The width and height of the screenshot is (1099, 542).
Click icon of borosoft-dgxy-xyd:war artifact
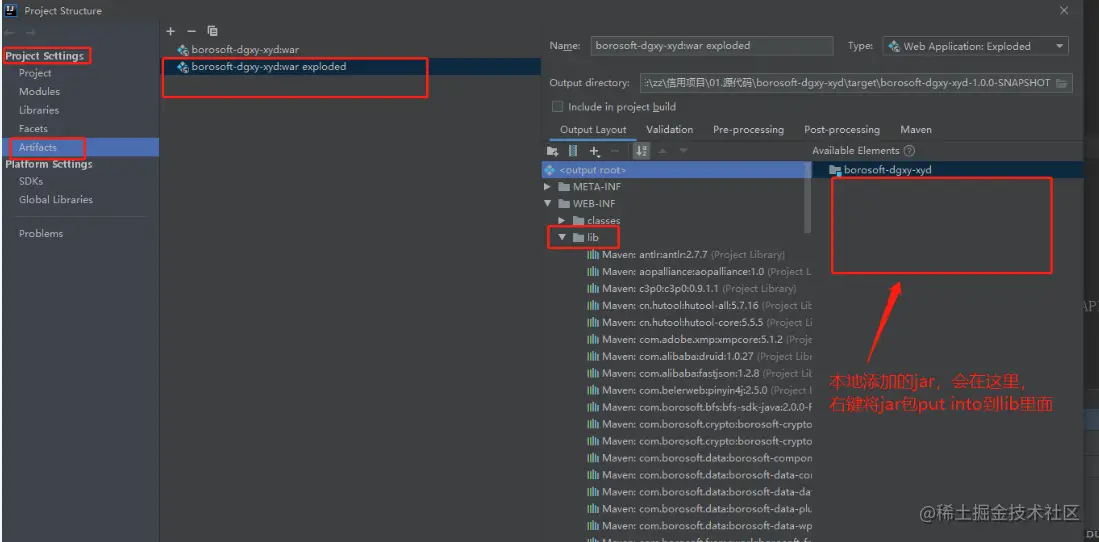tap(183, 50)
